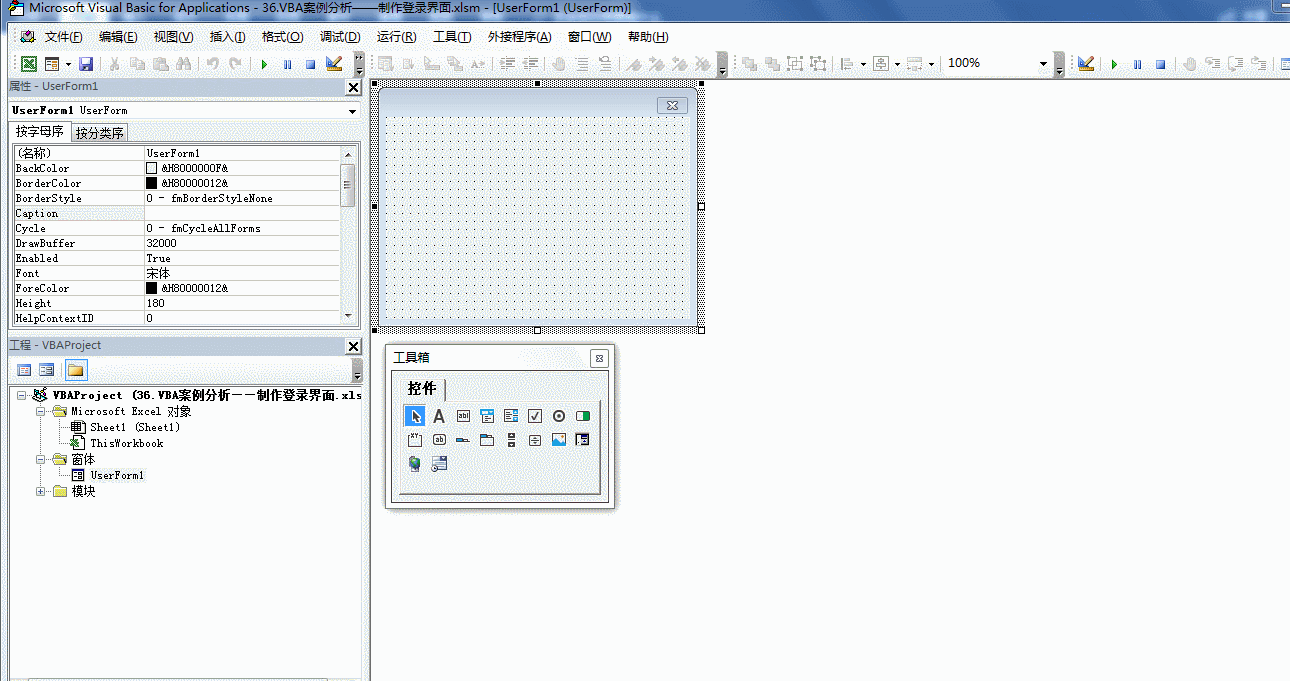1290x681 pixels.
Task: Pick the CheckBox control in toolbox
Action: pos(535,416)
